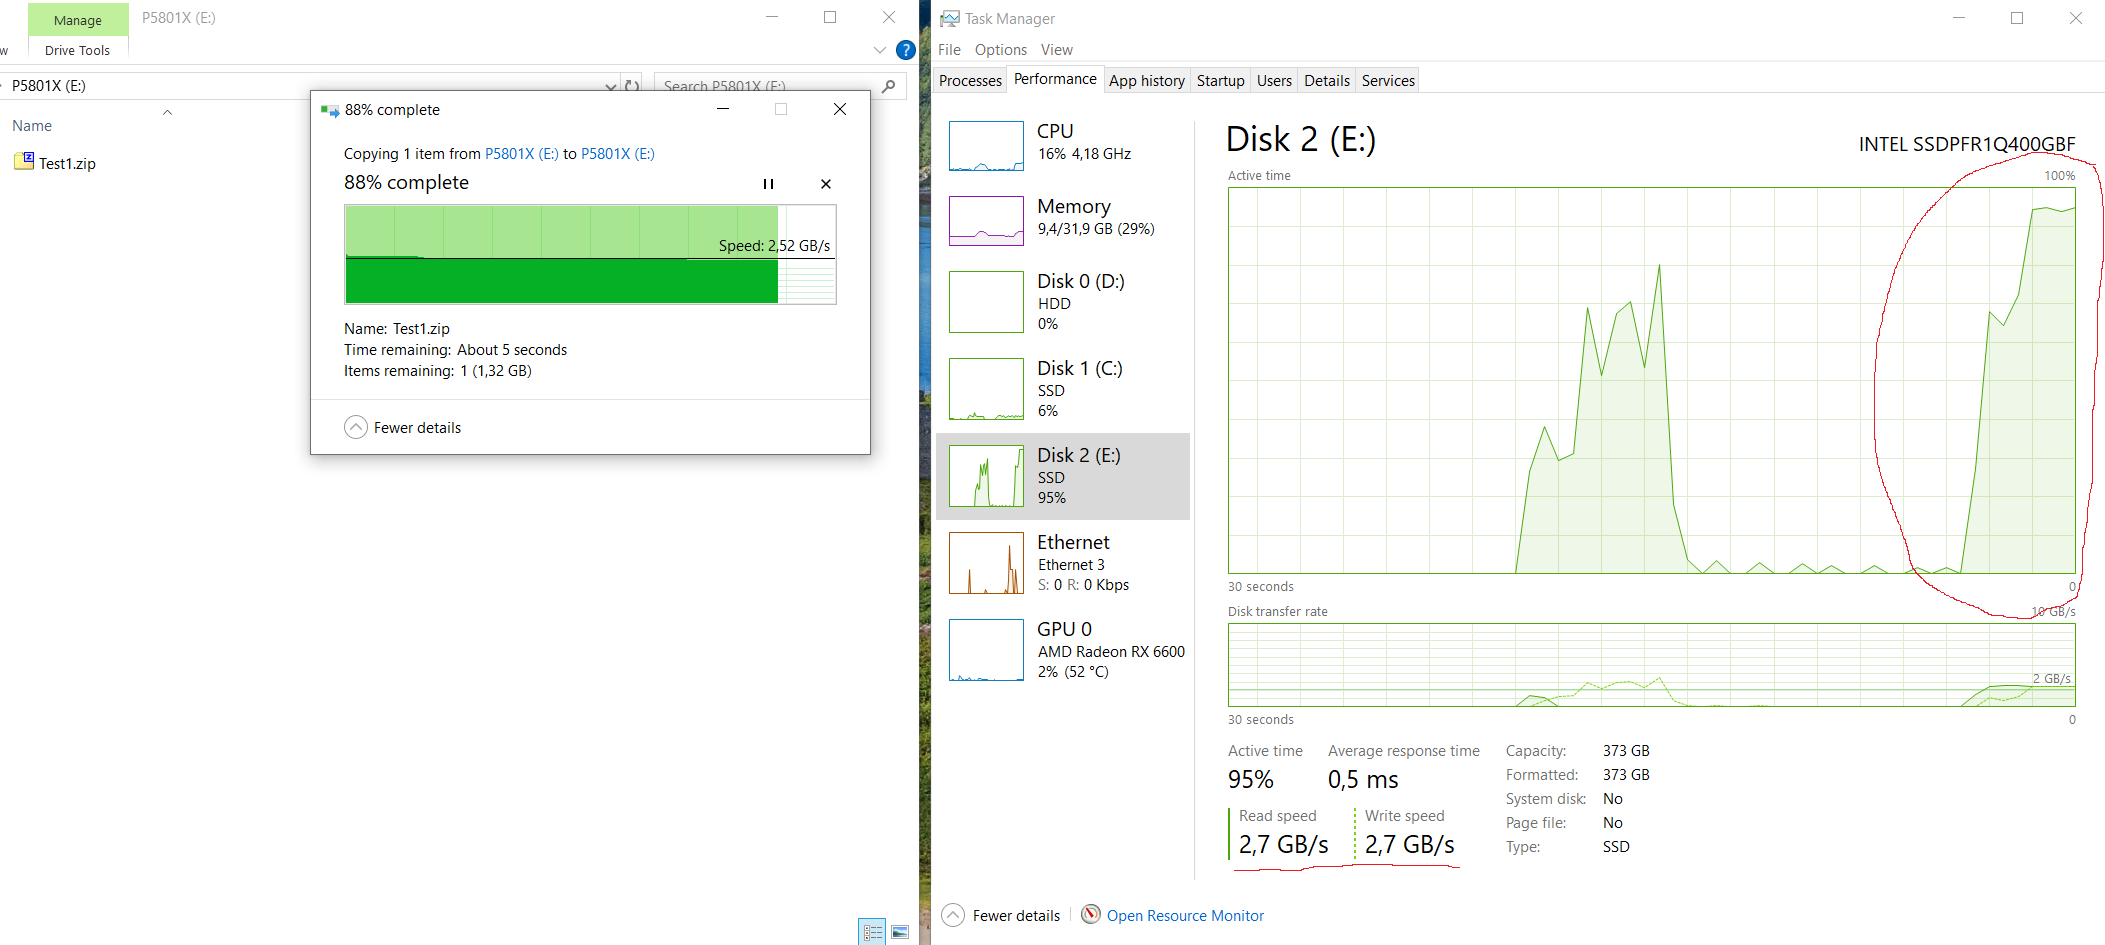Viewport: 2105px width, 945px height.
Task: Click the Open Resource Monitor link
Action: [1185, 915]
